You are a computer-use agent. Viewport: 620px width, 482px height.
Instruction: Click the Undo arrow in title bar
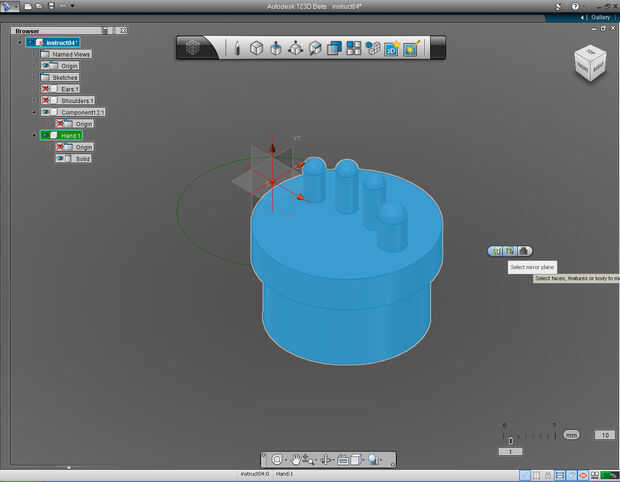(62, 6)
